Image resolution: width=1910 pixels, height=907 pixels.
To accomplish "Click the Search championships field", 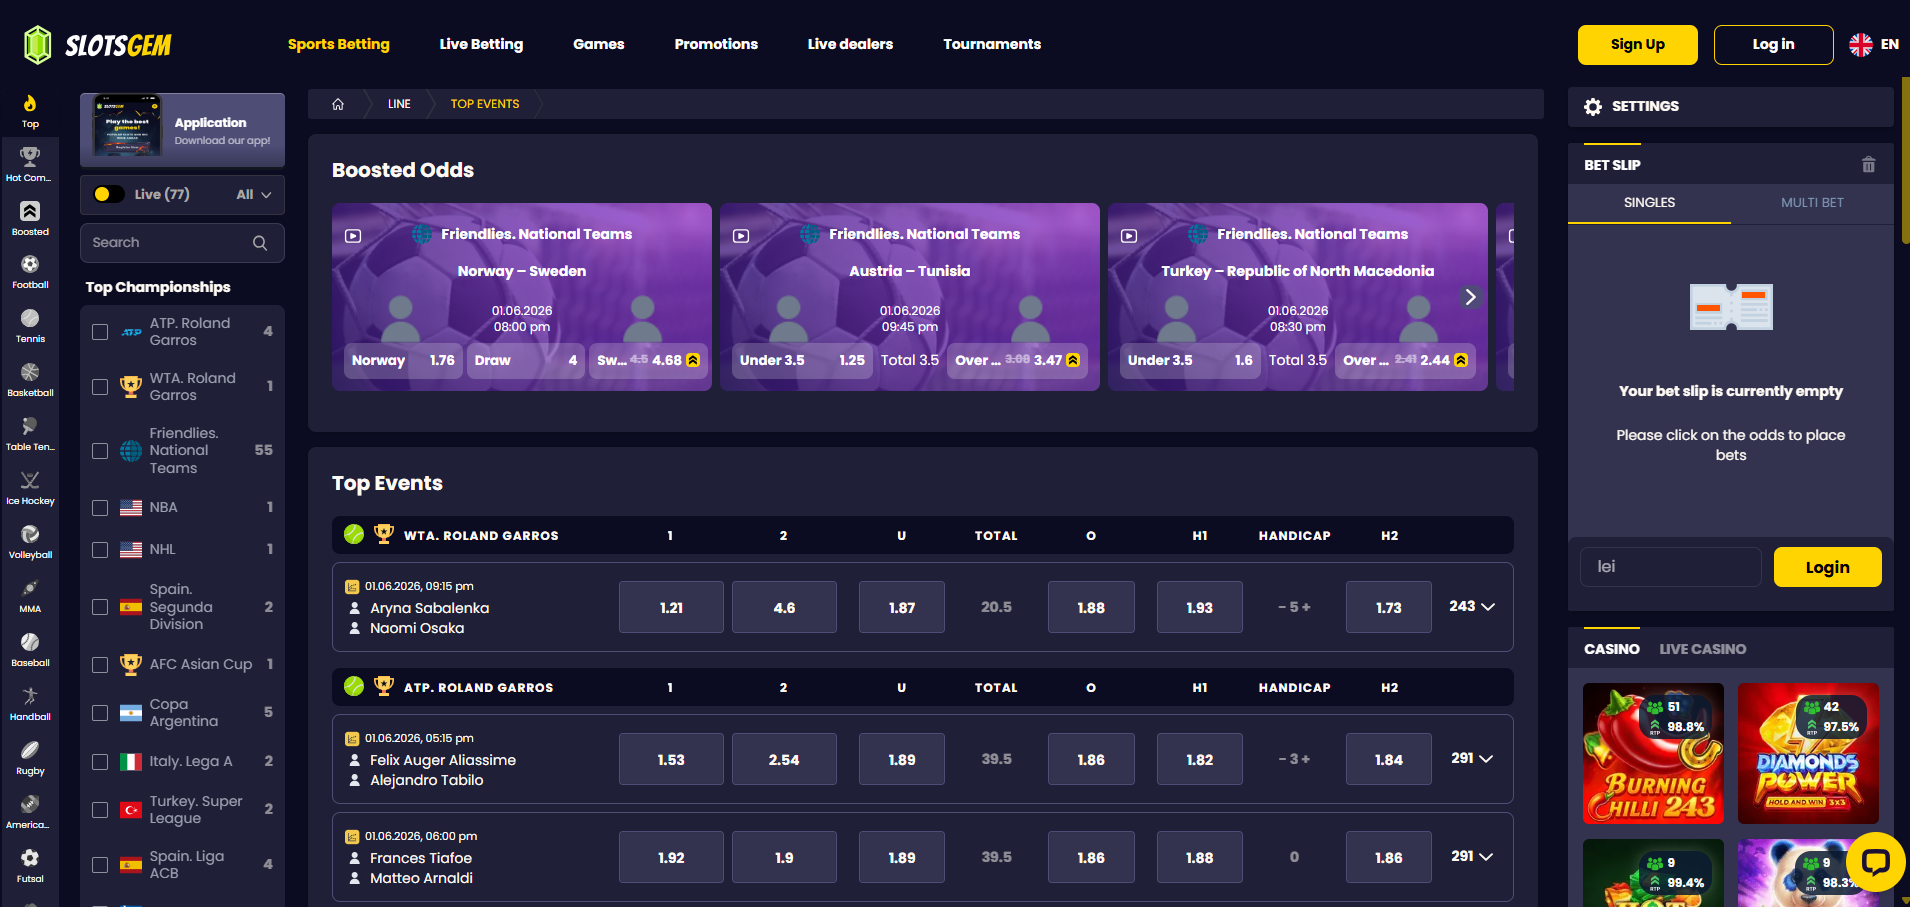I will pos(182,243).
